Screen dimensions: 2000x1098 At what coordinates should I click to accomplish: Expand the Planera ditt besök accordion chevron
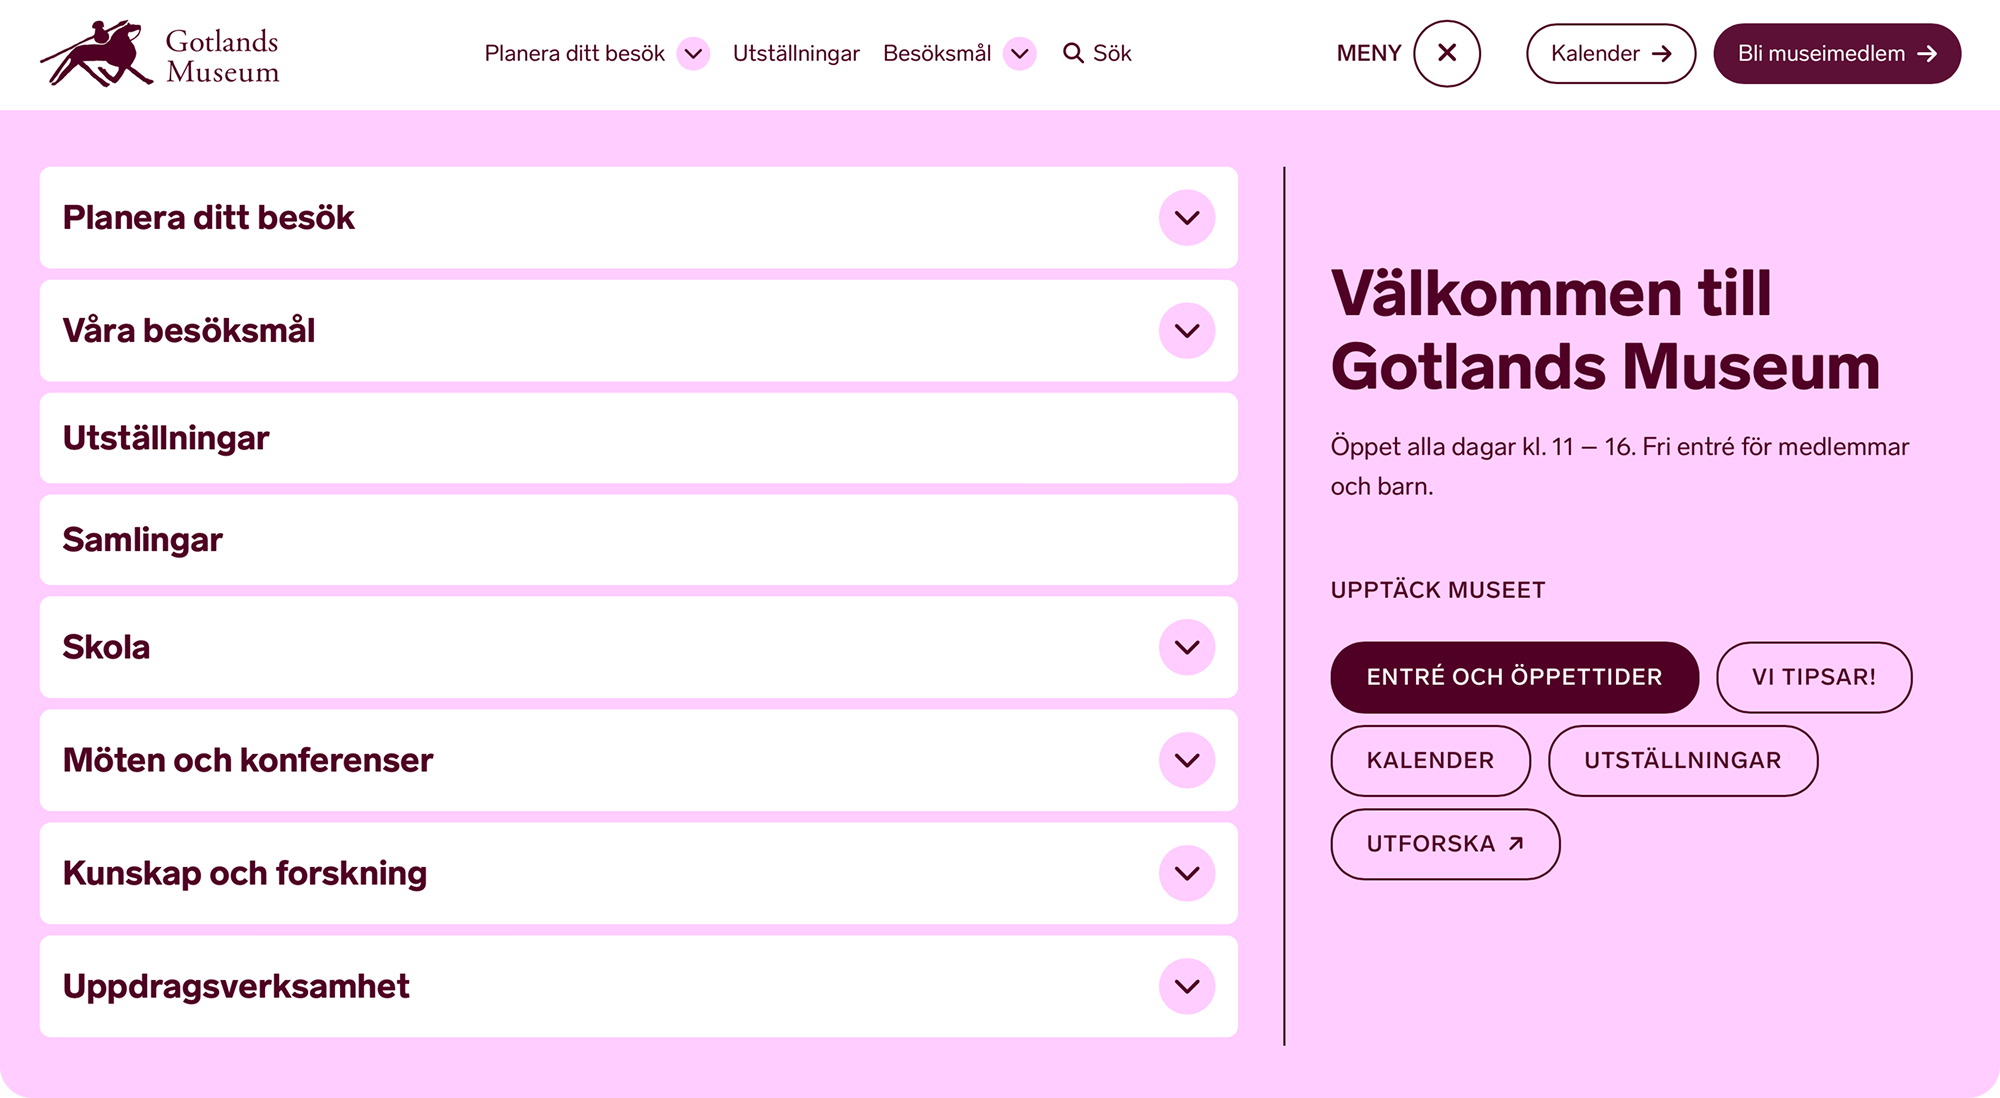click(x=1187, y=218)
